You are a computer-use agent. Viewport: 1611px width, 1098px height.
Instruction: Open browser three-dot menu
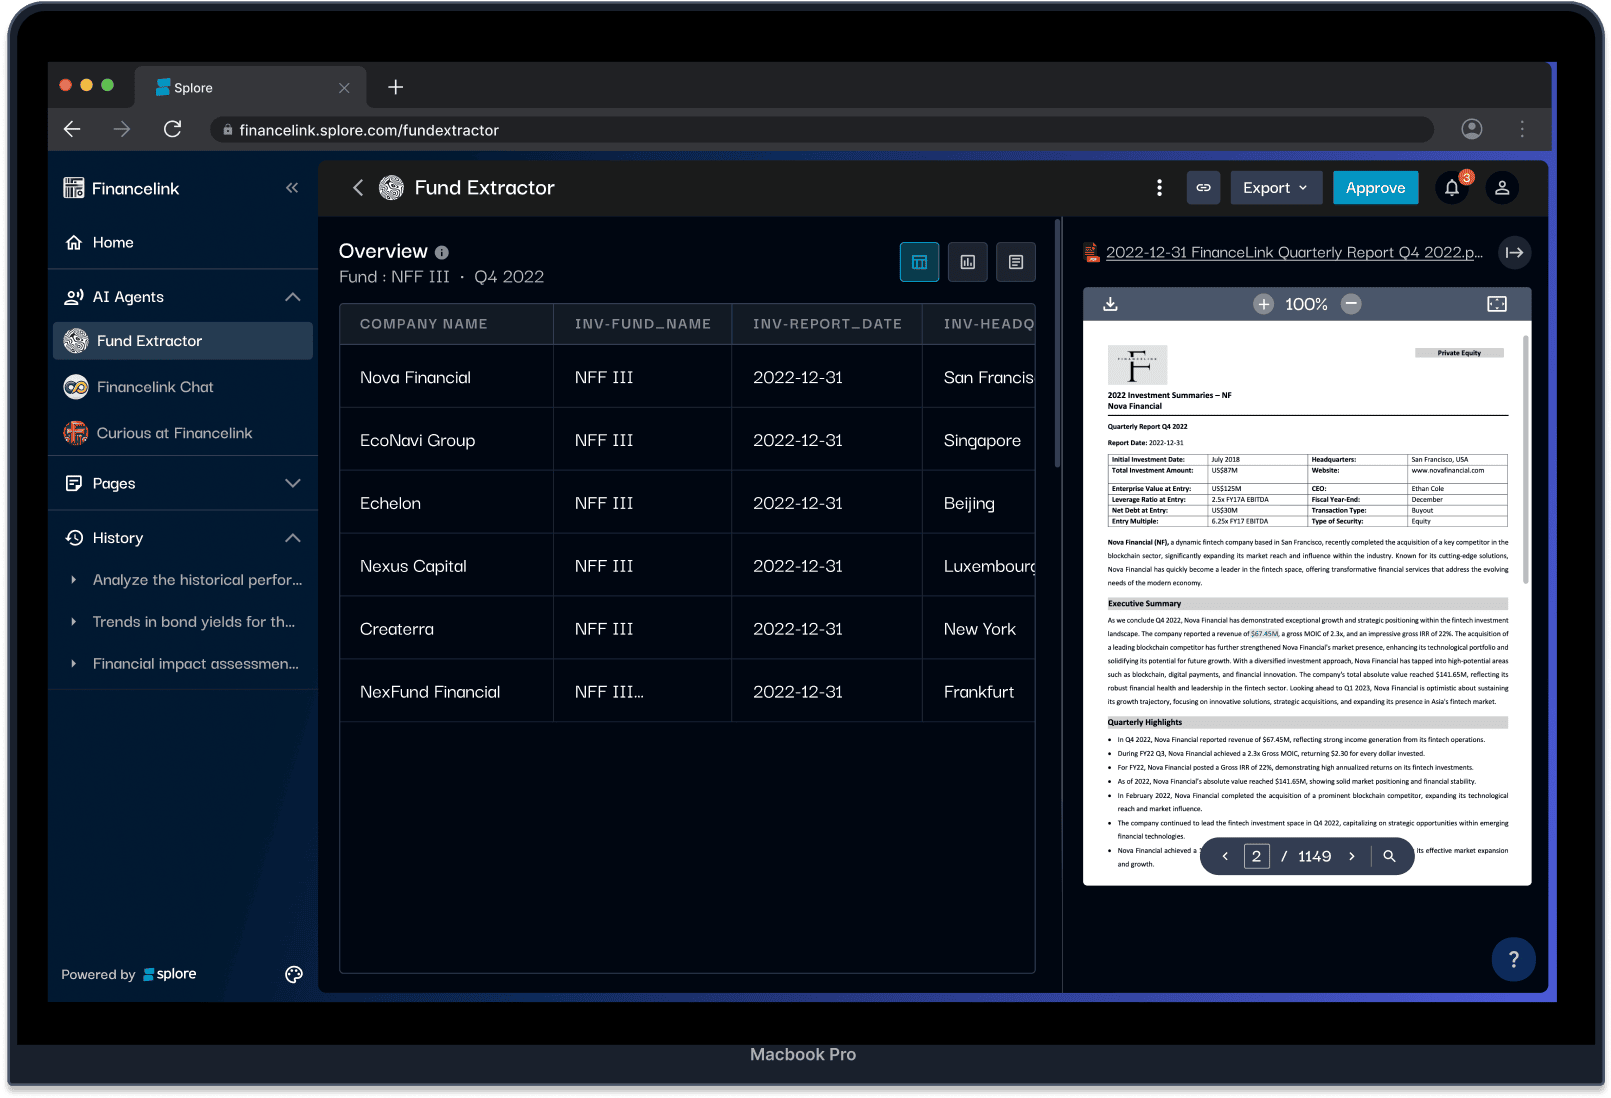click(1522, 129)
